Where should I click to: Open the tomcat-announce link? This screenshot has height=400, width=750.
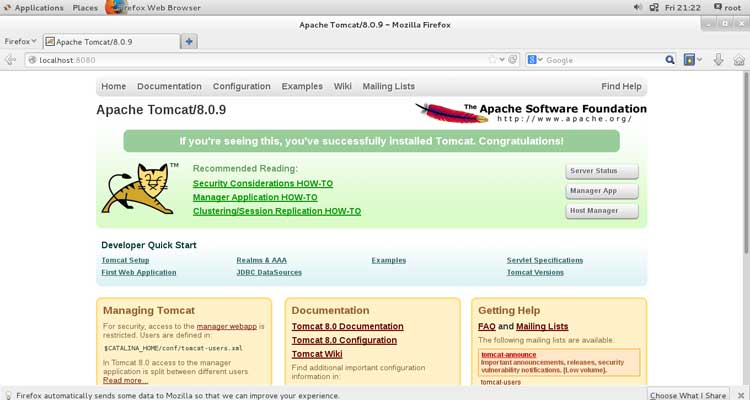point(508,355)
